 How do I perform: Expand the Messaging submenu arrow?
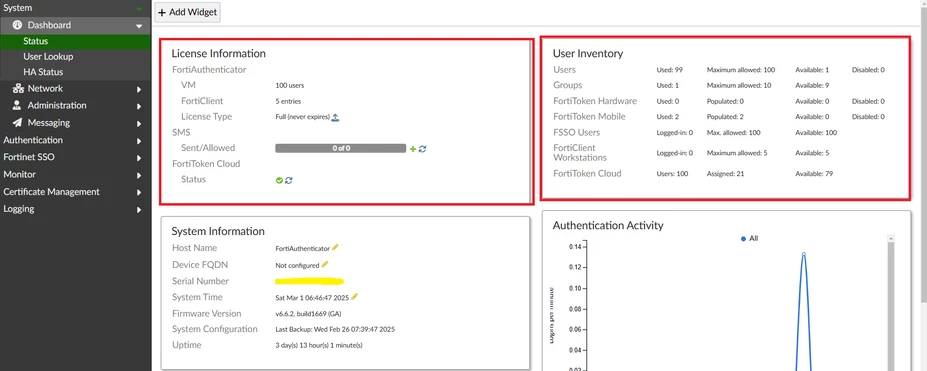point(140,124)
